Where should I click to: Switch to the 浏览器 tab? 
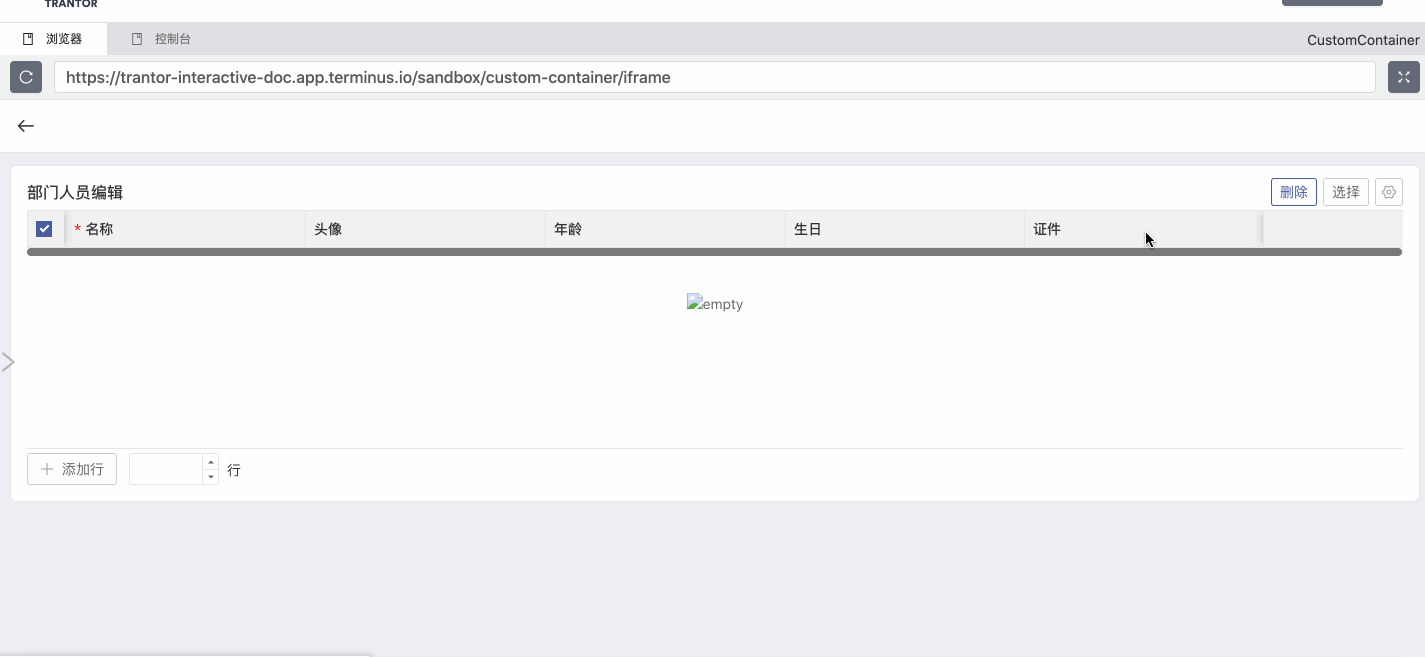[63, 39]
